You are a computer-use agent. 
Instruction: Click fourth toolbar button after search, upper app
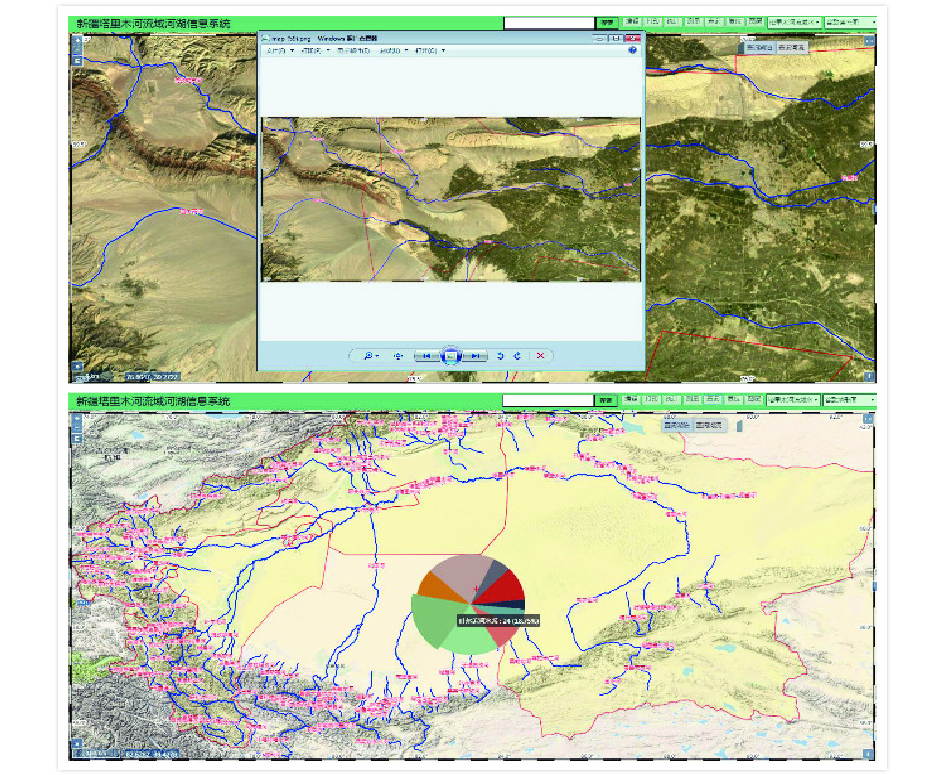[693, 22]
